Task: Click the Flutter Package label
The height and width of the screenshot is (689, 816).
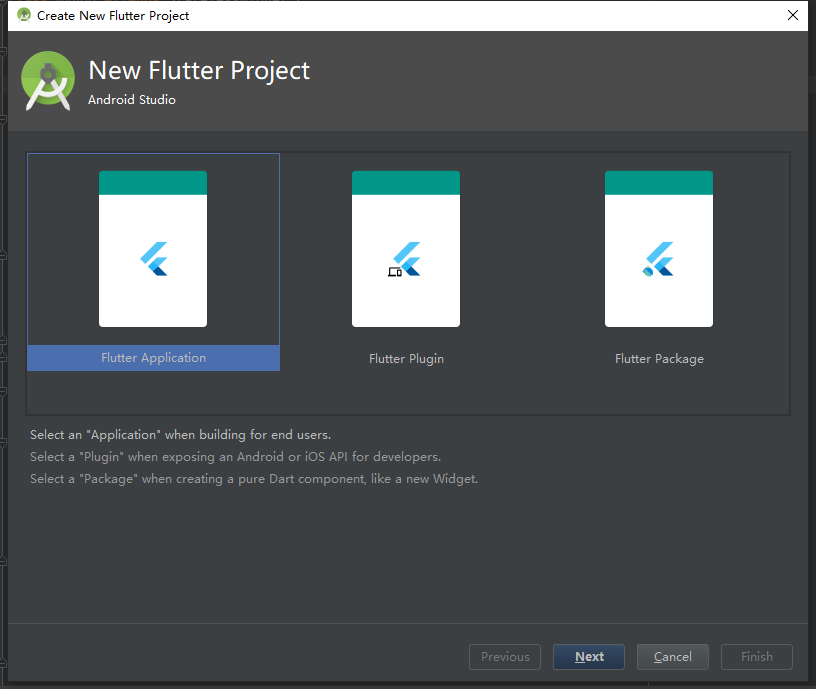Action: tap(659, 359)
